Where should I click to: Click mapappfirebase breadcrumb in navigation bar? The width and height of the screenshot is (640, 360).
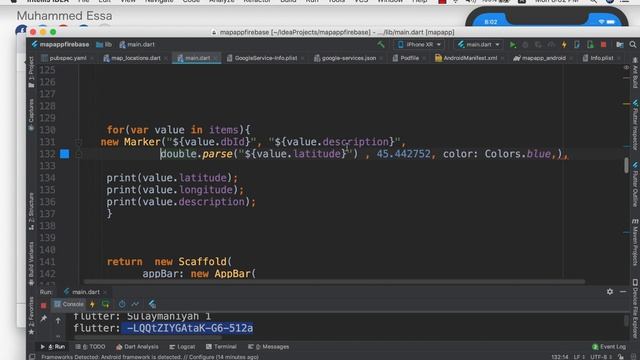tap(60, 44)
